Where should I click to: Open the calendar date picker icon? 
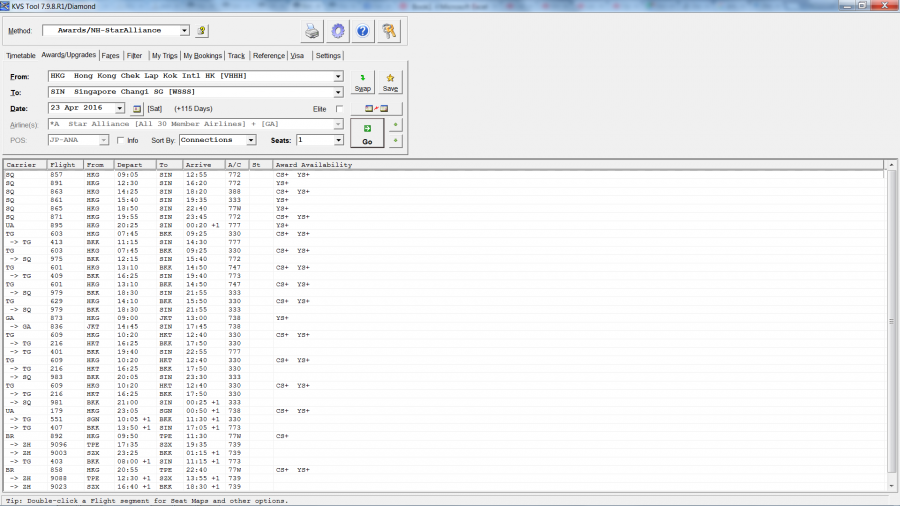(x=137, y=108)
